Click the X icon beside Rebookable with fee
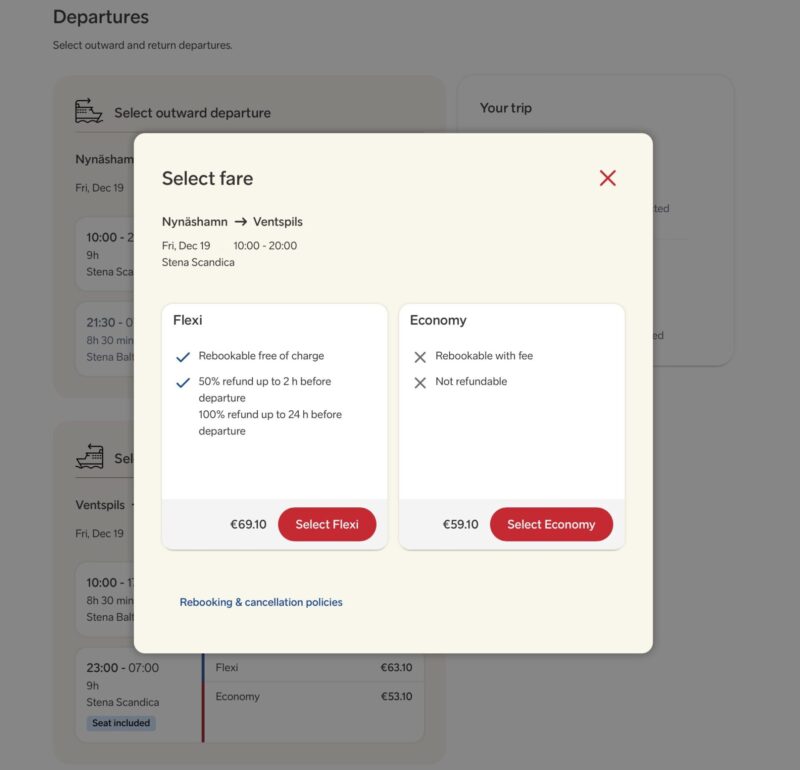Image resolution: width=800 pixels, height=770 pixels. [420, 357]
